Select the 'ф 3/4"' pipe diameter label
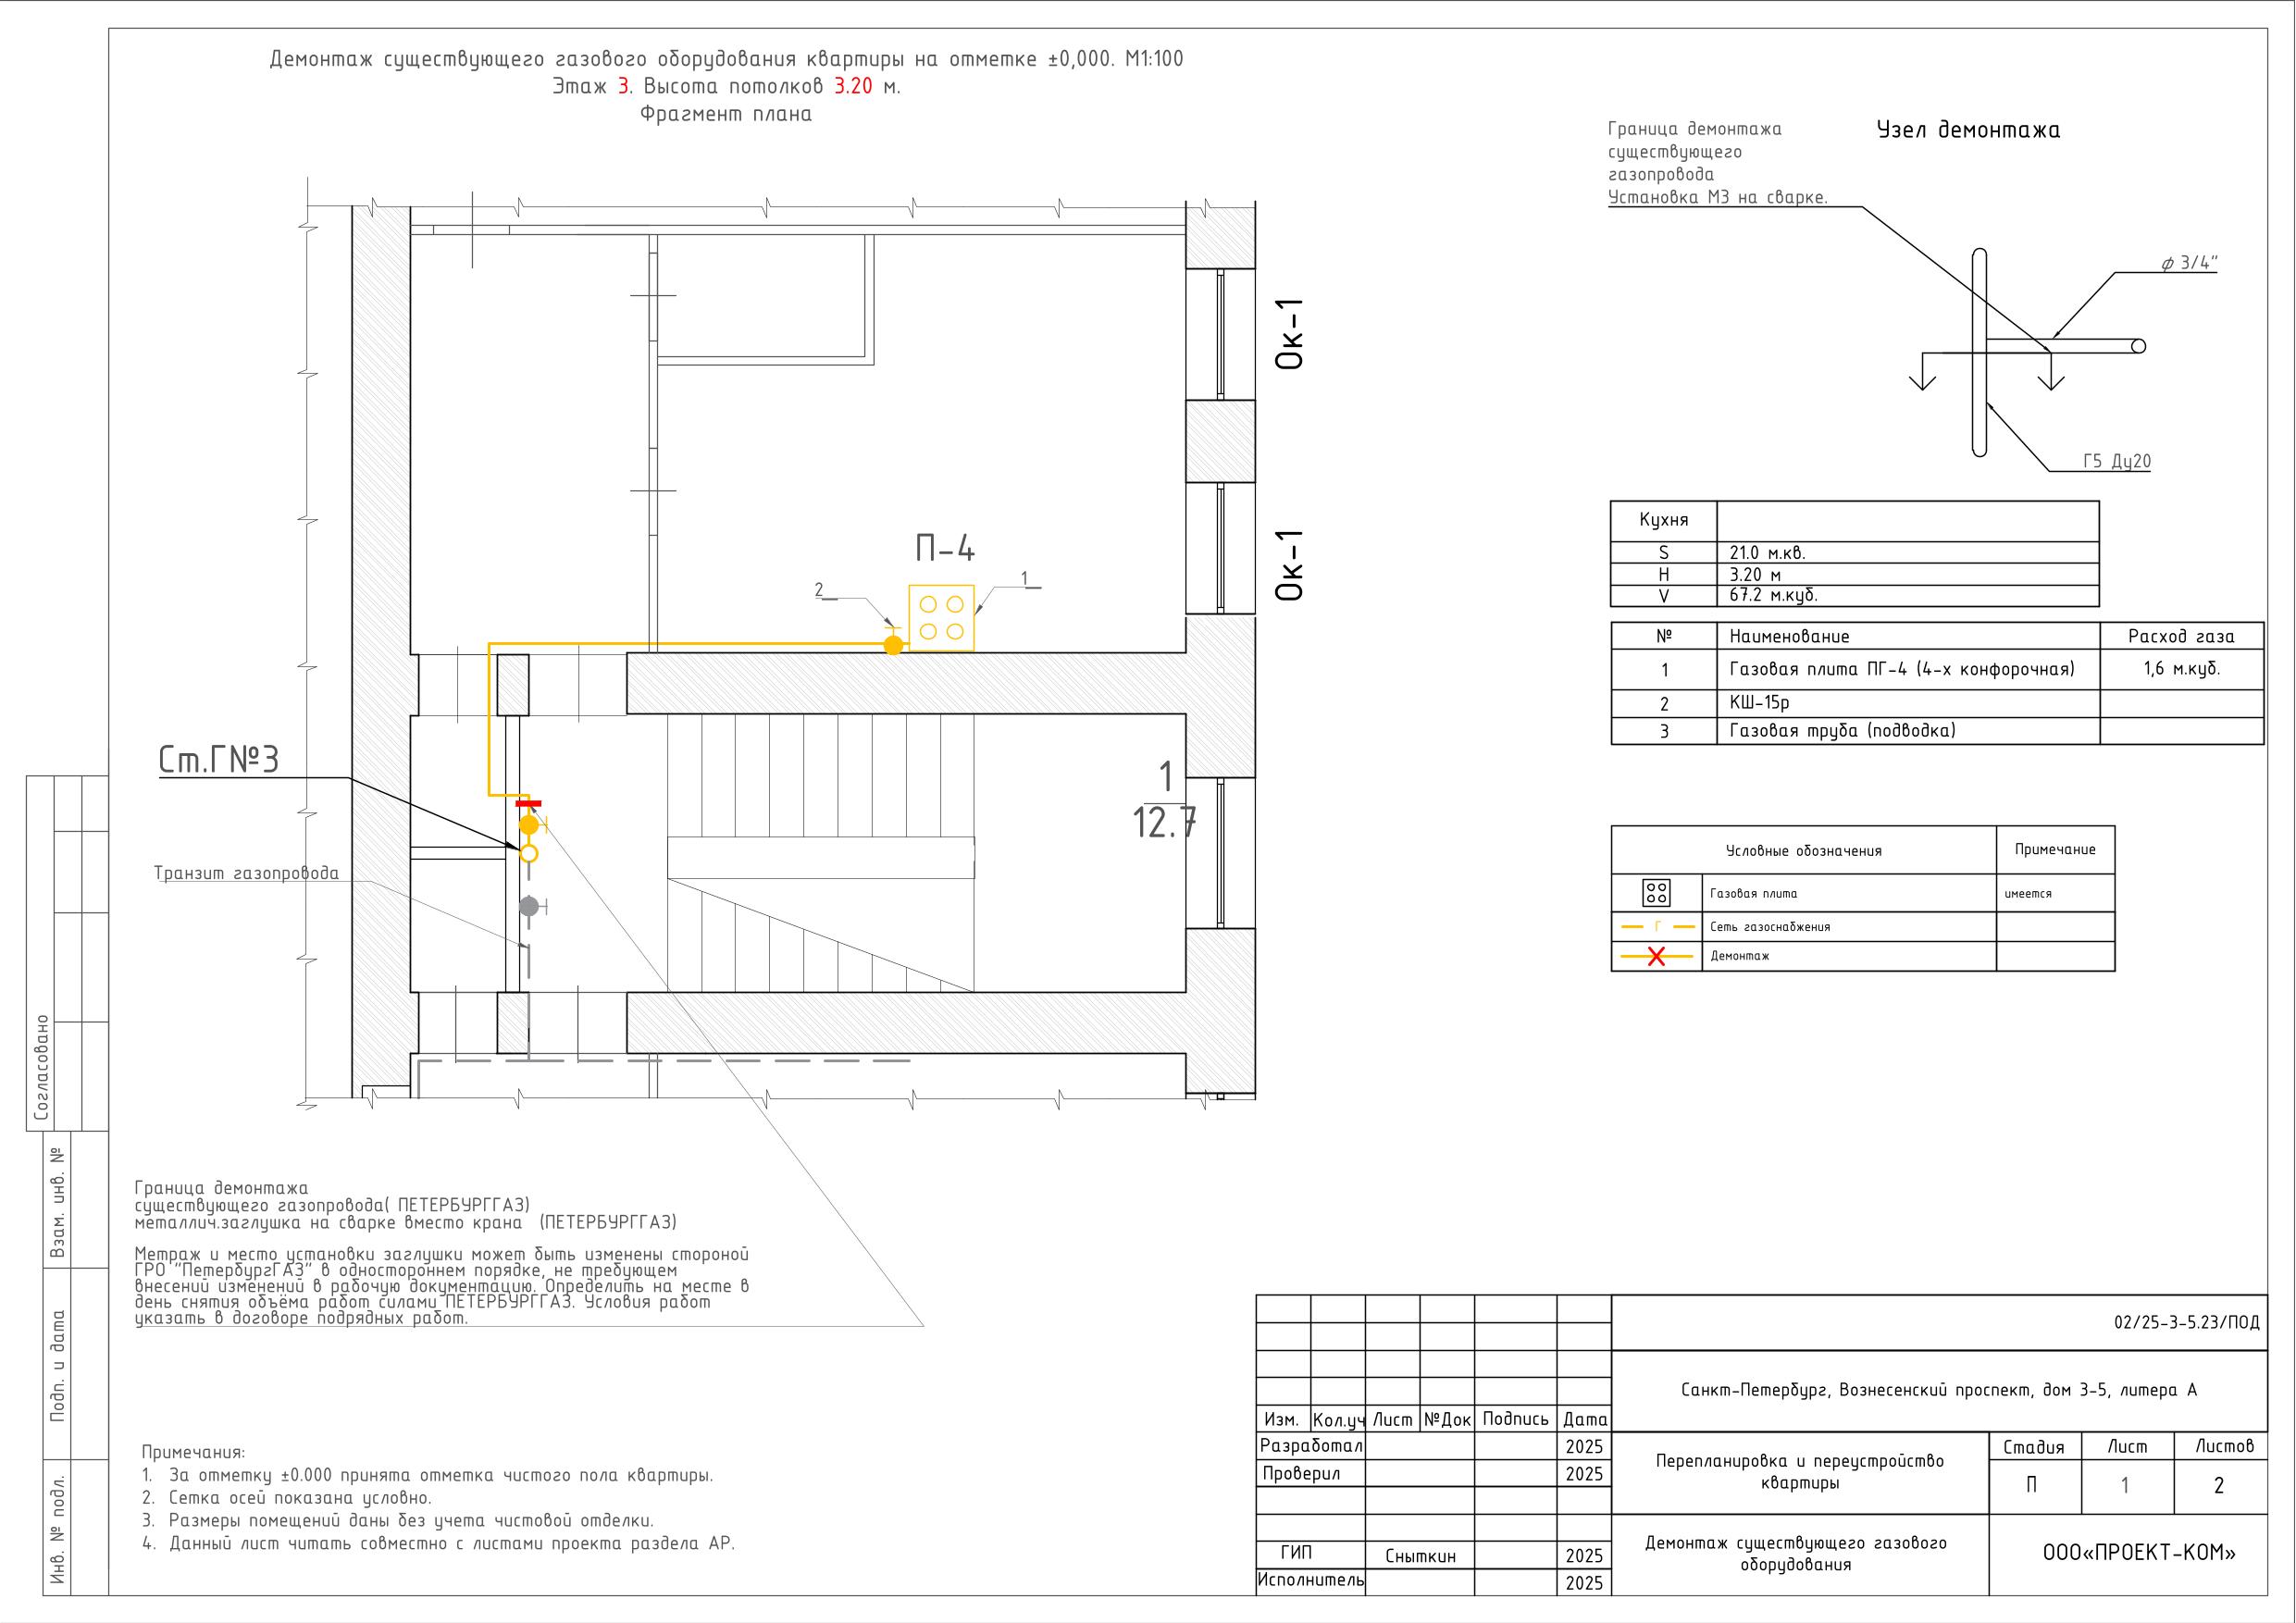The image size is (2296, 1623). coord(2189,264)
